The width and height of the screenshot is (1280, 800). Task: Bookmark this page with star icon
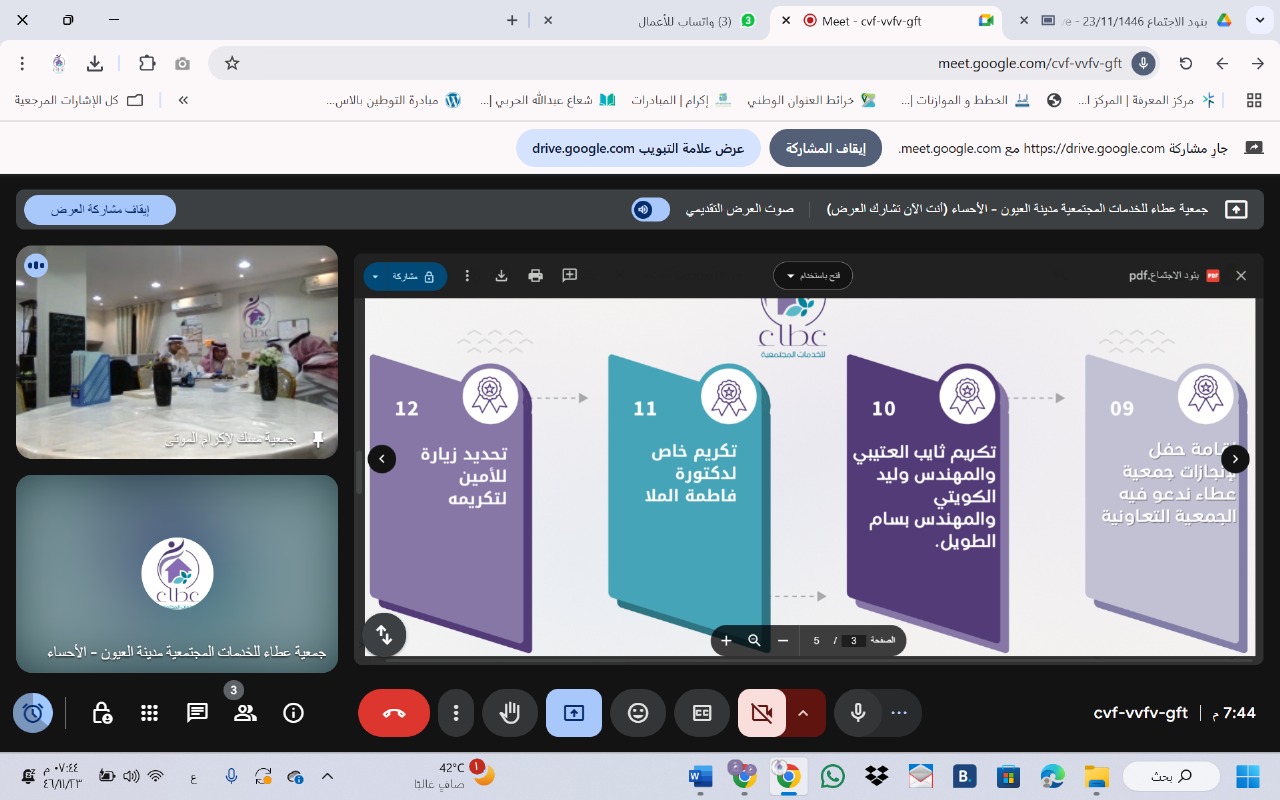point(232,63)
